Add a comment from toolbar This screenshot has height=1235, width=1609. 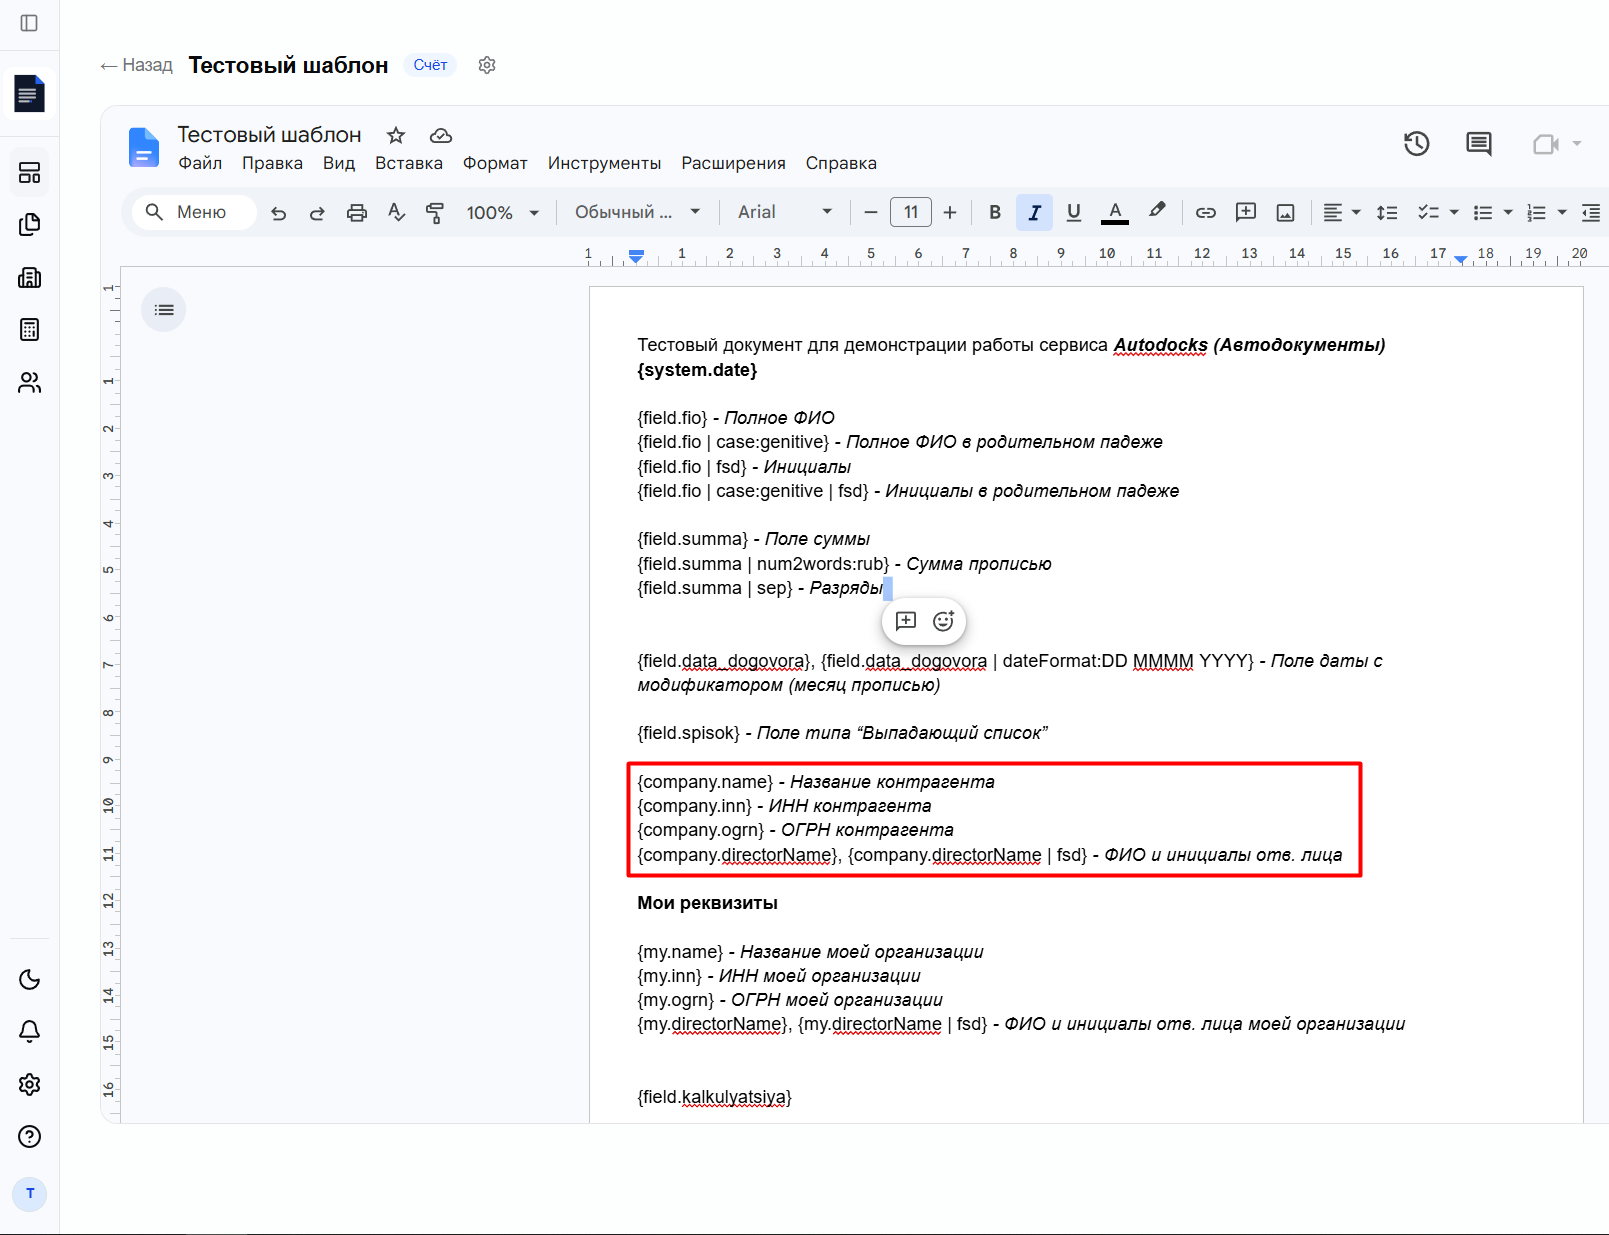click(x=1245, y=212)
